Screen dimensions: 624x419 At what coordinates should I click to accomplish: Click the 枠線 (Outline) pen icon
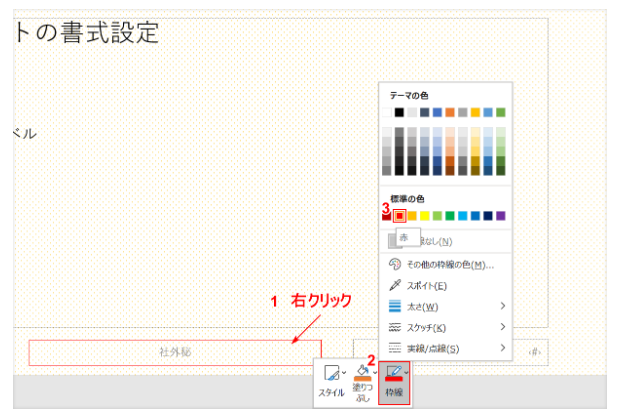coord(392,372)
